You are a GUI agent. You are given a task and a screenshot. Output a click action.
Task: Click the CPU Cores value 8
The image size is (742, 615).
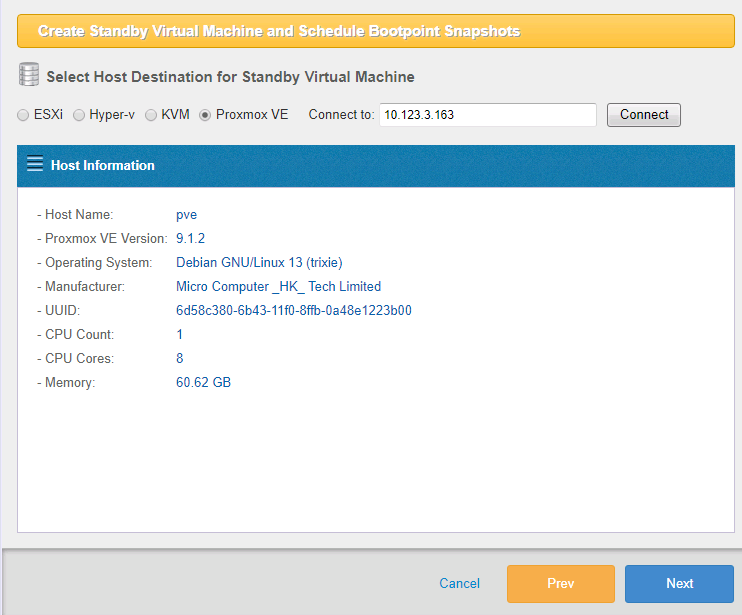[x=180, y=358]
